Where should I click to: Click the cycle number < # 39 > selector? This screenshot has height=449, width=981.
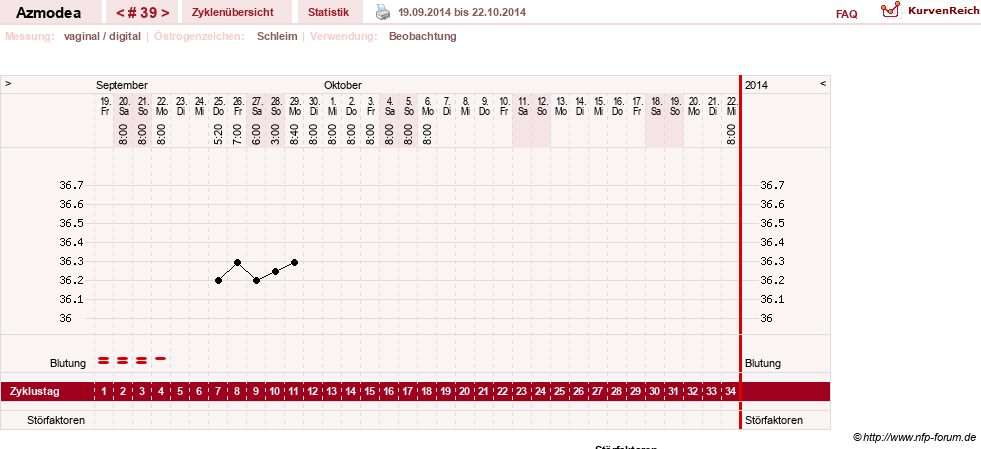143,13
